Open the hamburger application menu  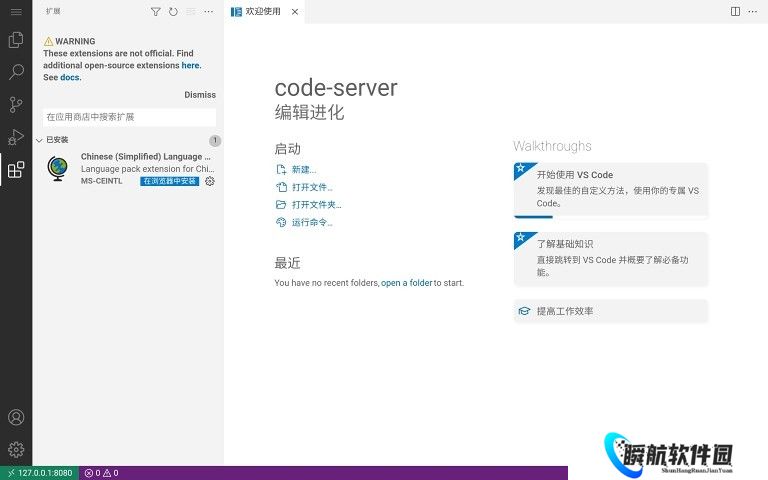click(x=16, y=11)
